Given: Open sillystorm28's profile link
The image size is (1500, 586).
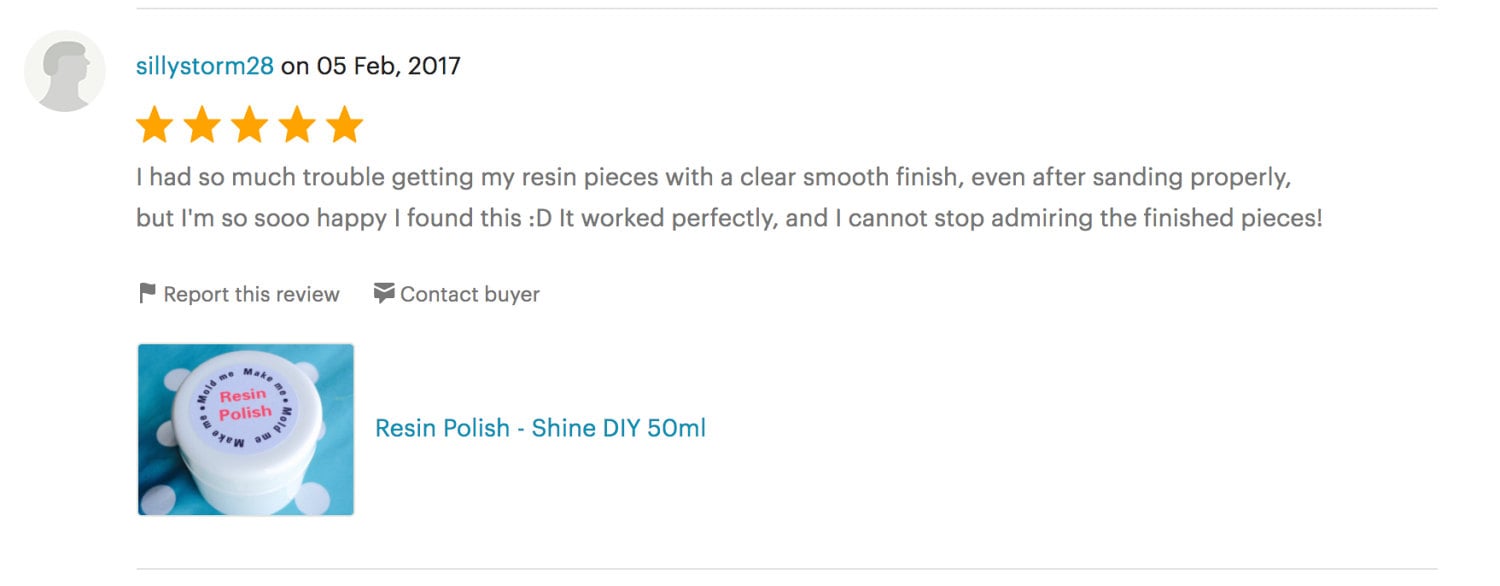Looking at the screenshot, I should [204, 67].
